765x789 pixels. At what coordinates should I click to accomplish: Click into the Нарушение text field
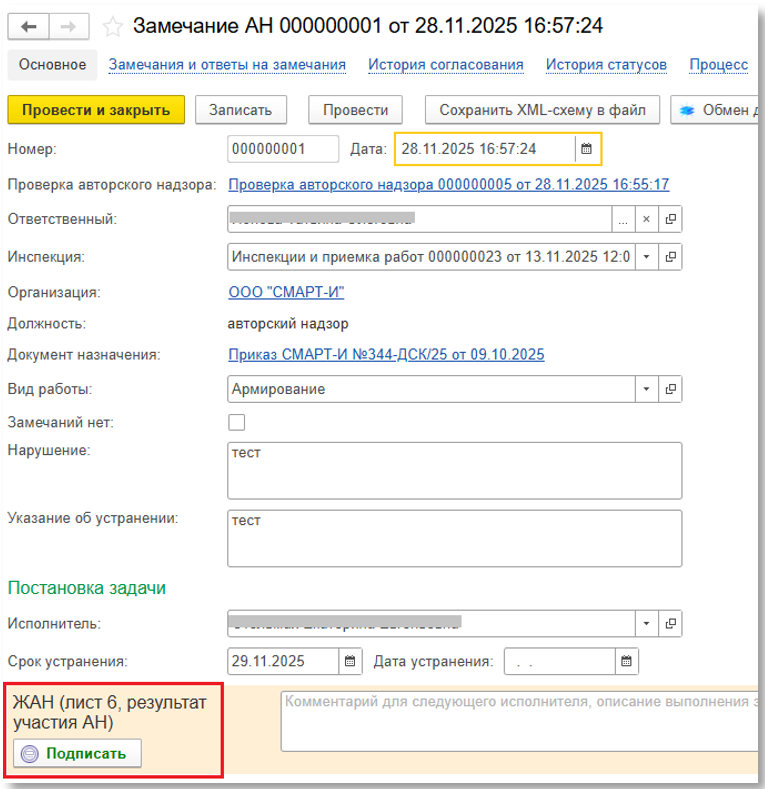tap(454, 470)
